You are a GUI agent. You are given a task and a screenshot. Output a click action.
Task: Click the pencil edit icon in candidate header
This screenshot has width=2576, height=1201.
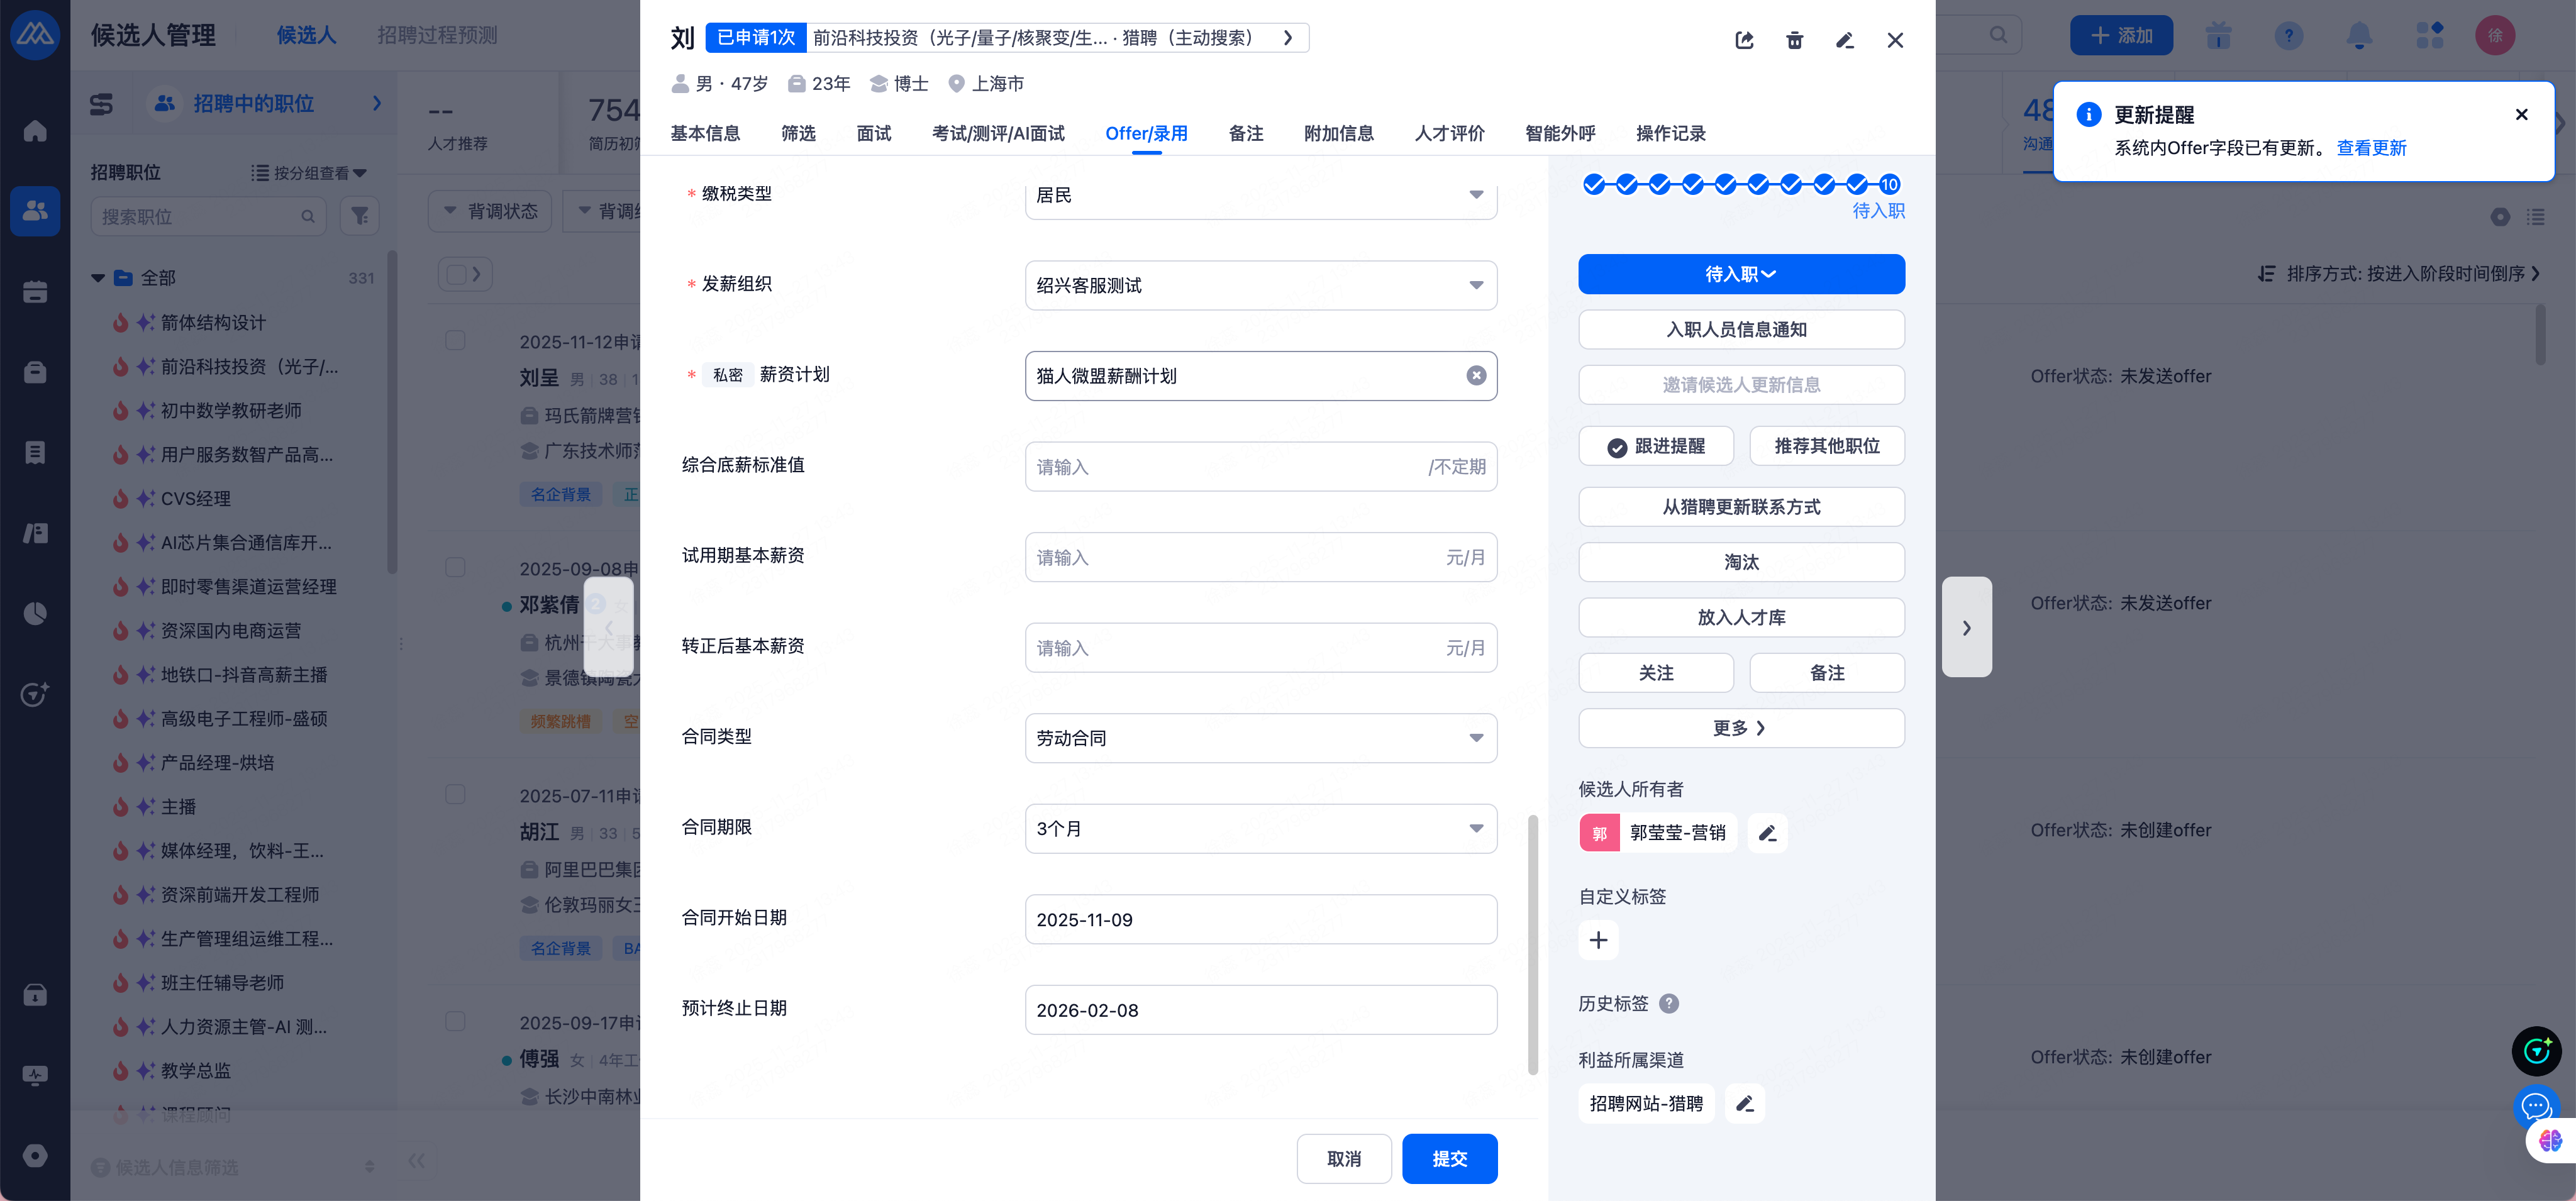(1845, 40)
